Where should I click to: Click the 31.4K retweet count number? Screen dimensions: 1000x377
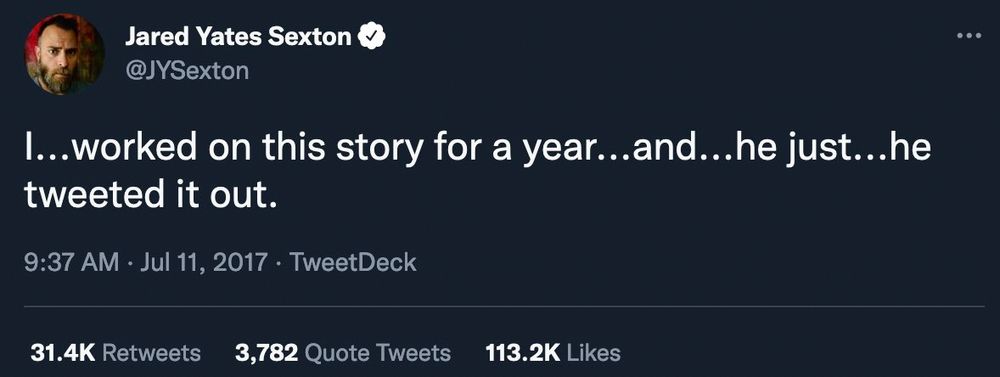62,353
